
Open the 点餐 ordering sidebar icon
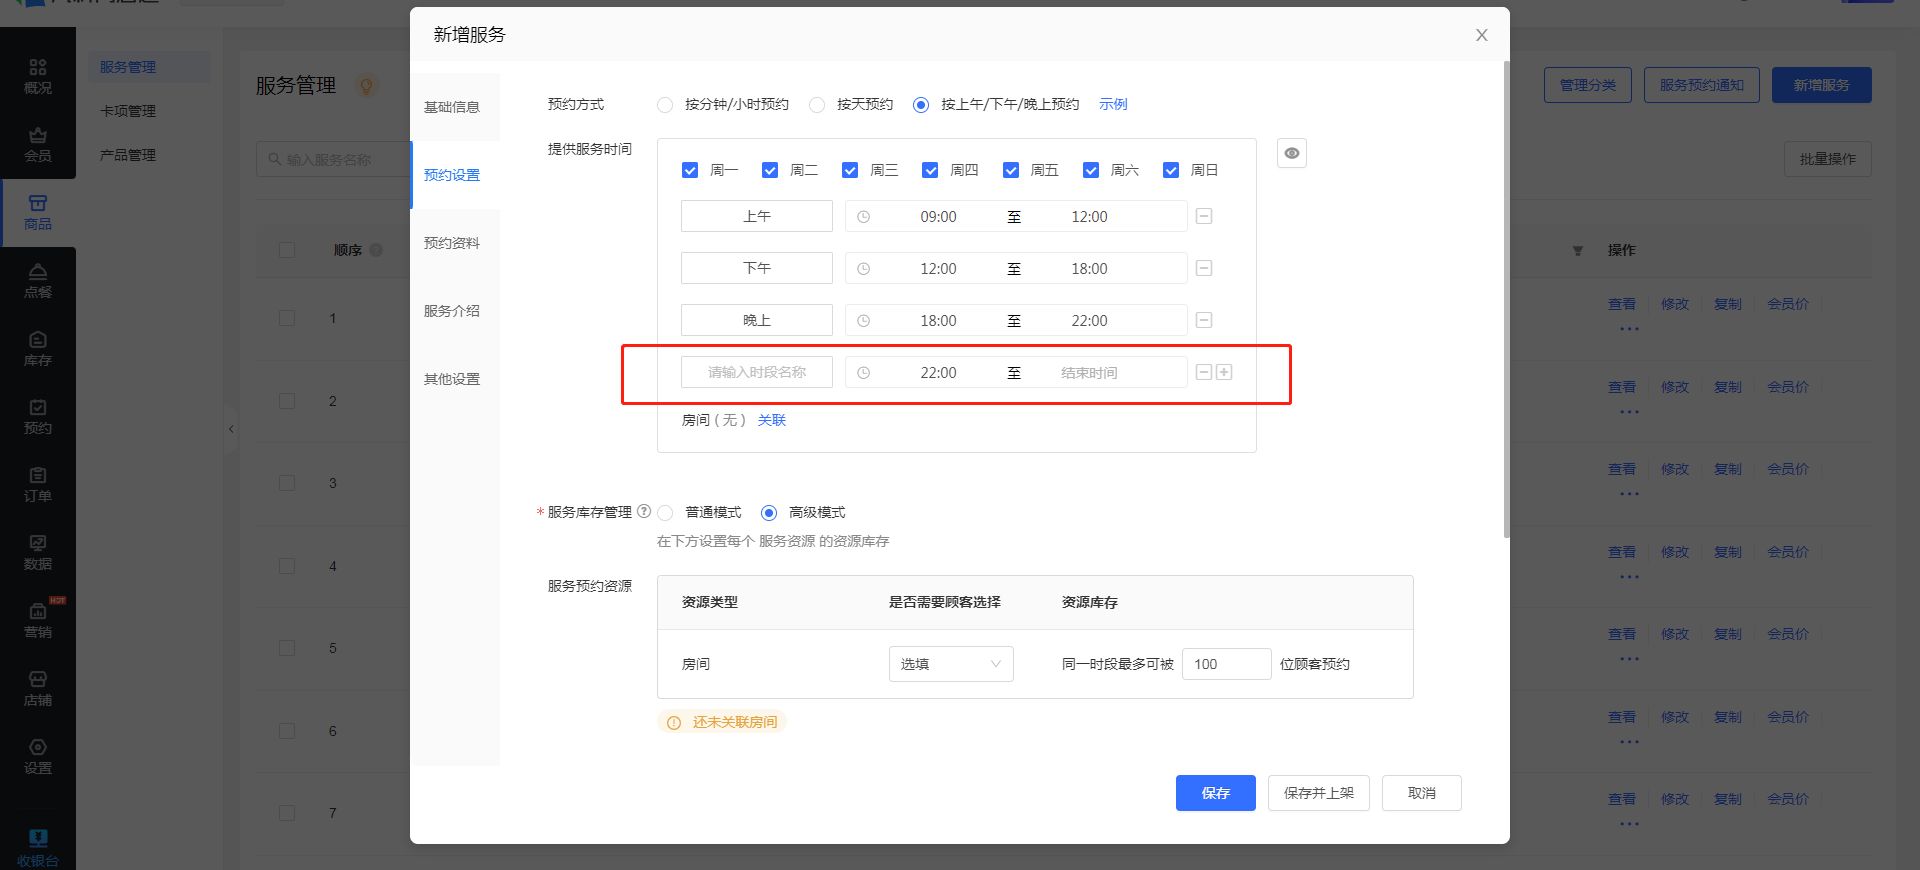coord(38,280)
